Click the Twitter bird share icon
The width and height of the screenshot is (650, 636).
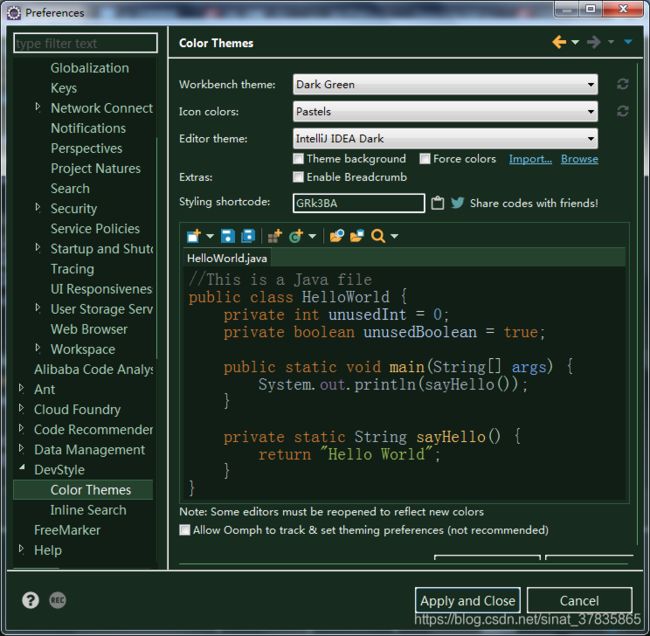pos(457,203)
